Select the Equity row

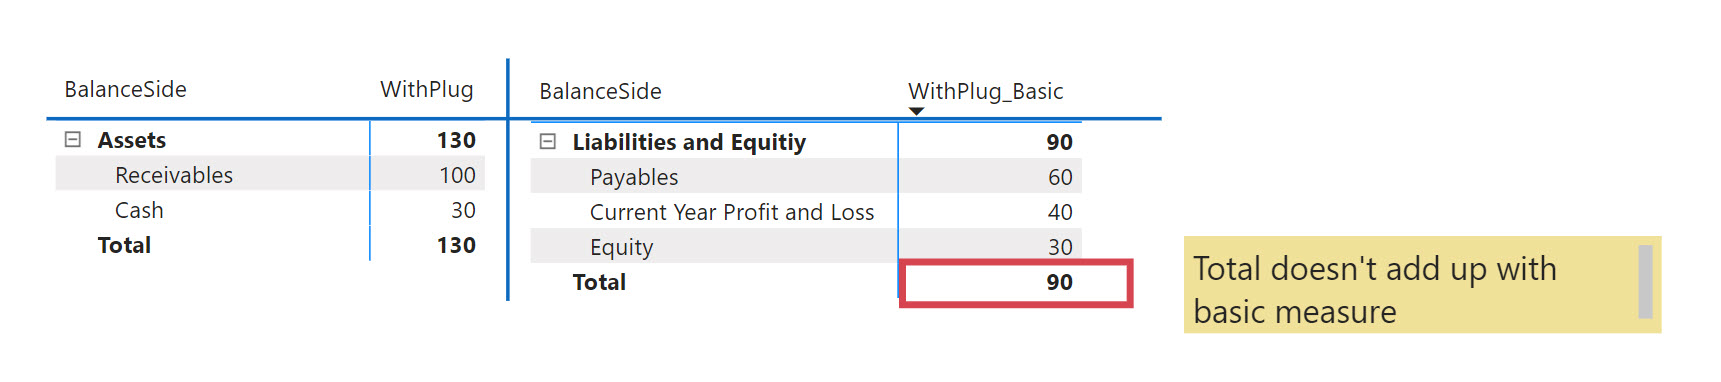pyautogui.click(x=806, y=247)
